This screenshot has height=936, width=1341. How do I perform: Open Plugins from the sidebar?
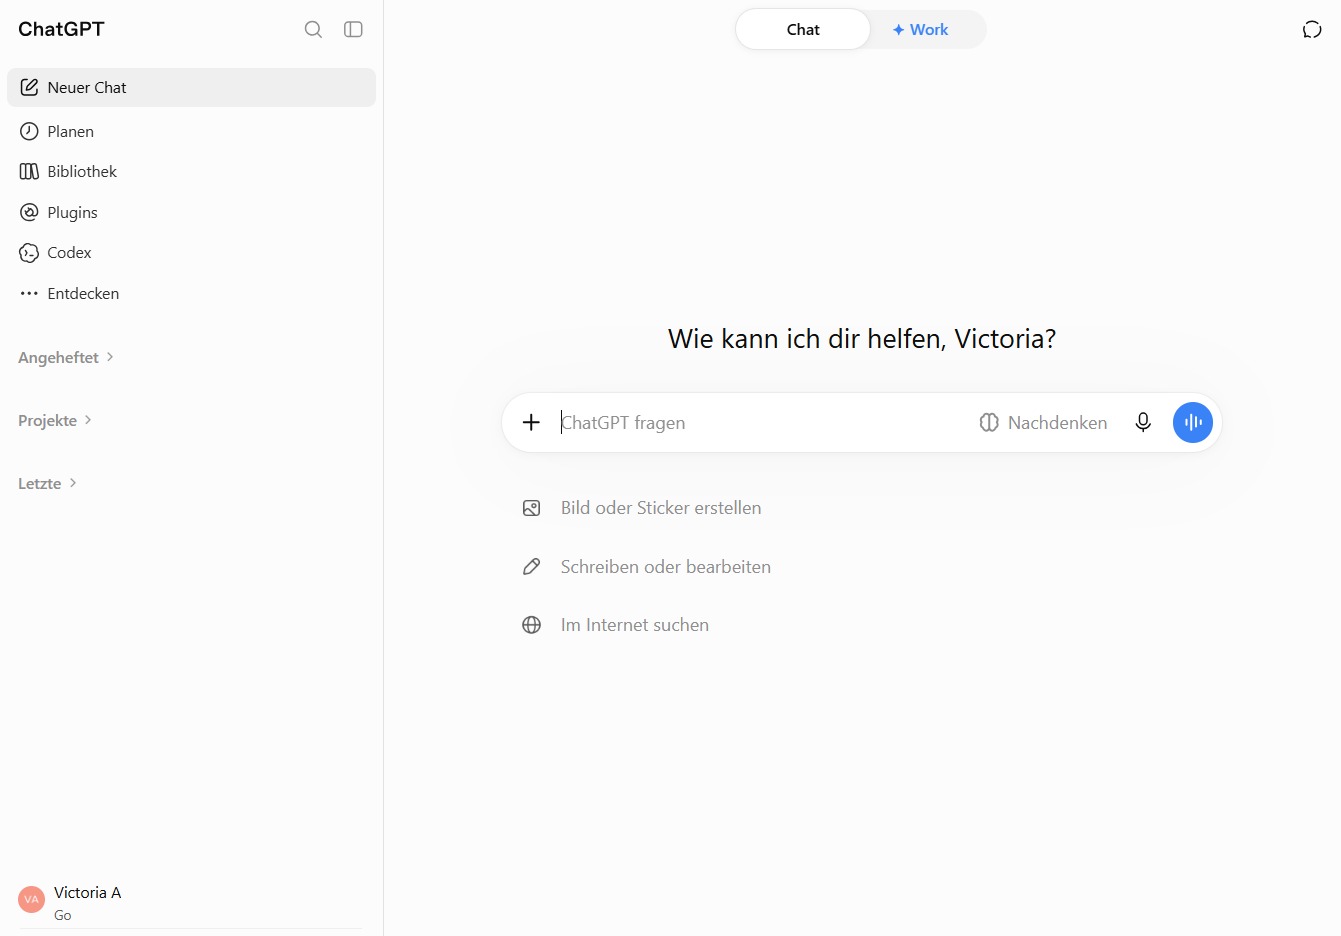click(x=191, y=212)
